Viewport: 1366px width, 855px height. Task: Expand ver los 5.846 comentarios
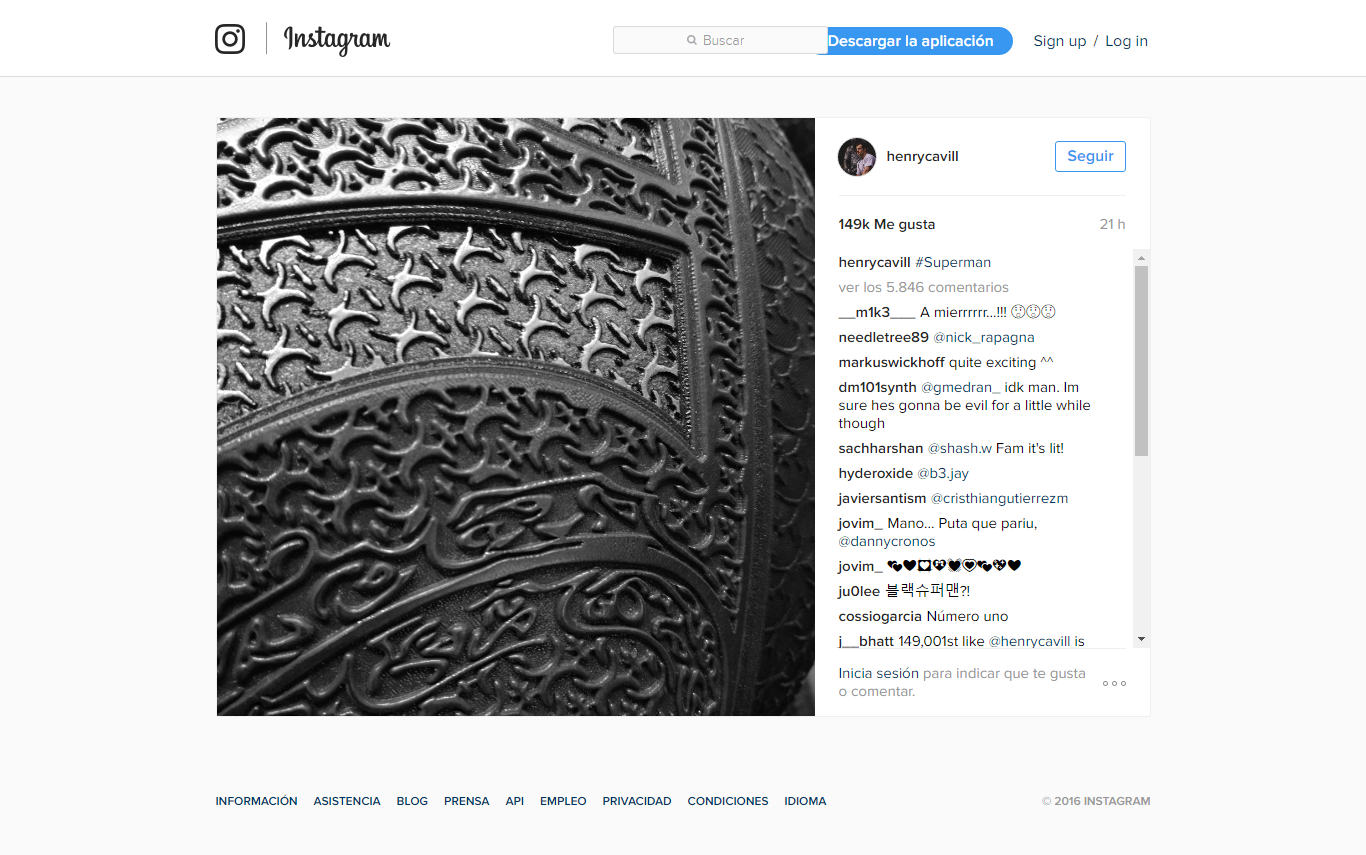coord(924,287)
